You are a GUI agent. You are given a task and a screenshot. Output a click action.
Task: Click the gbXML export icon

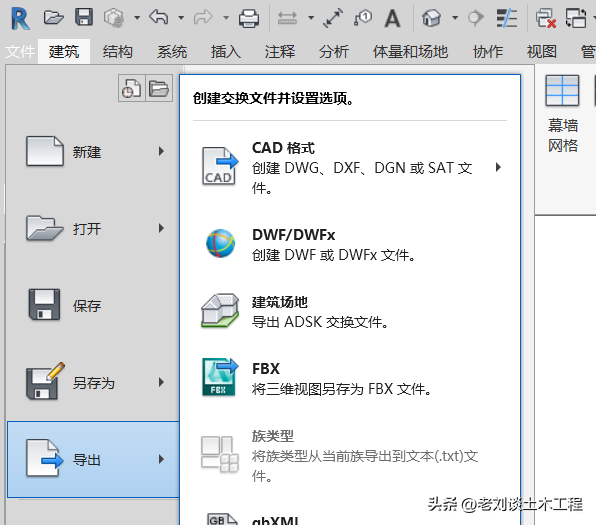coord(222,519)
